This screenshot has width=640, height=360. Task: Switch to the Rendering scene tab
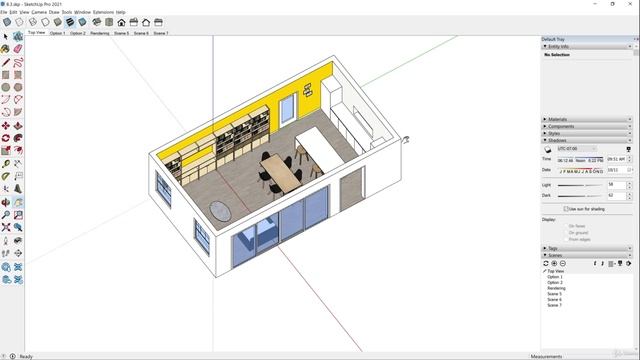click(x=100, y=33)
